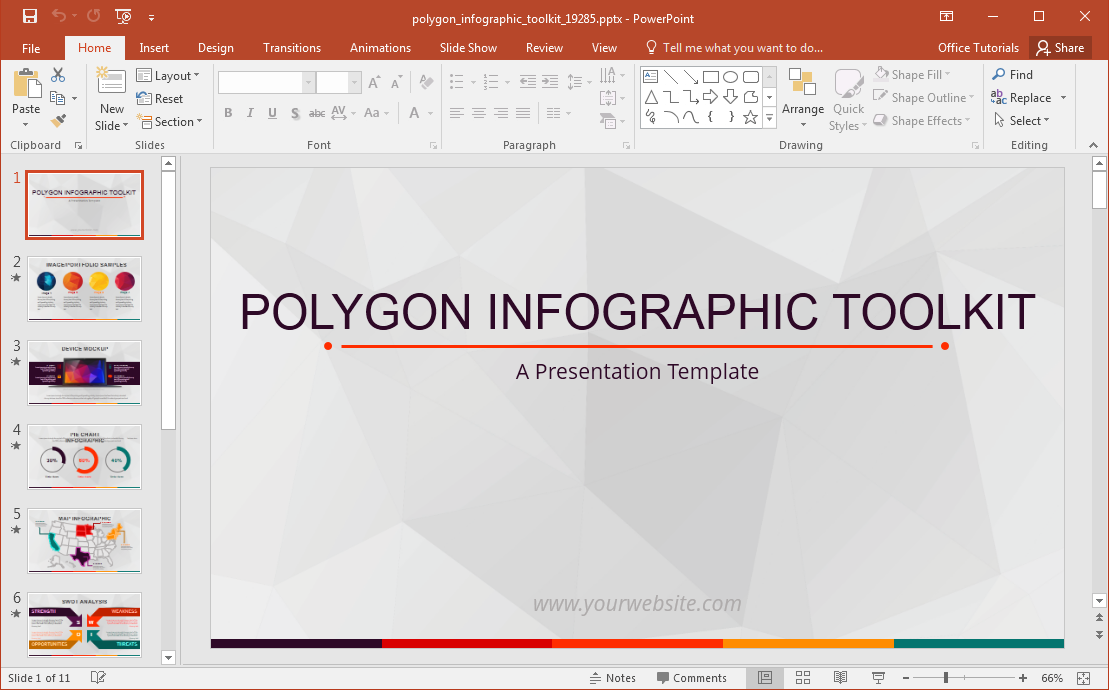Open Slide Sorter view in status bar
This screenshot has height=690, width=1109.
pyautogui.click(x=802, y=678)
